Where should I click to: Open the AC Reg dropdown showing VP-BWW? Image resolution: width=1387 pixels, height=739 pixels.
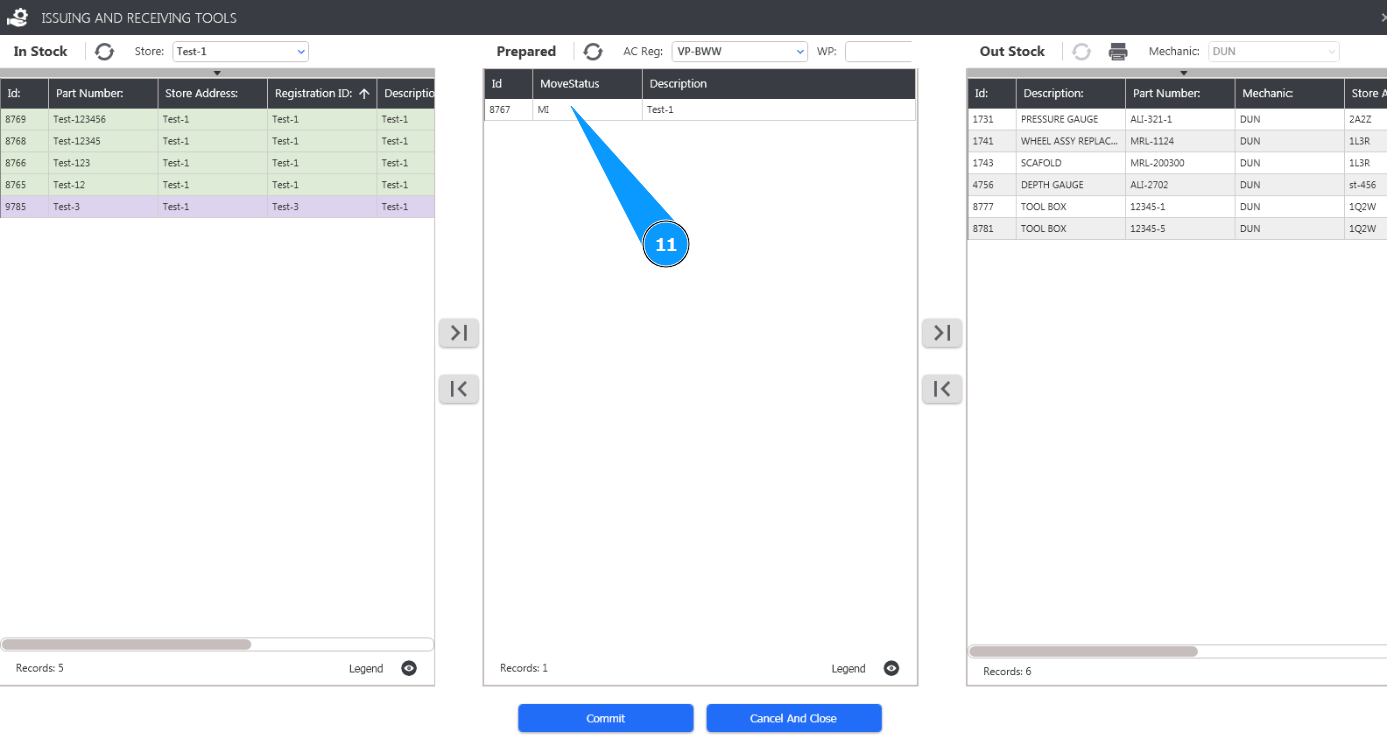click(739, 51)
